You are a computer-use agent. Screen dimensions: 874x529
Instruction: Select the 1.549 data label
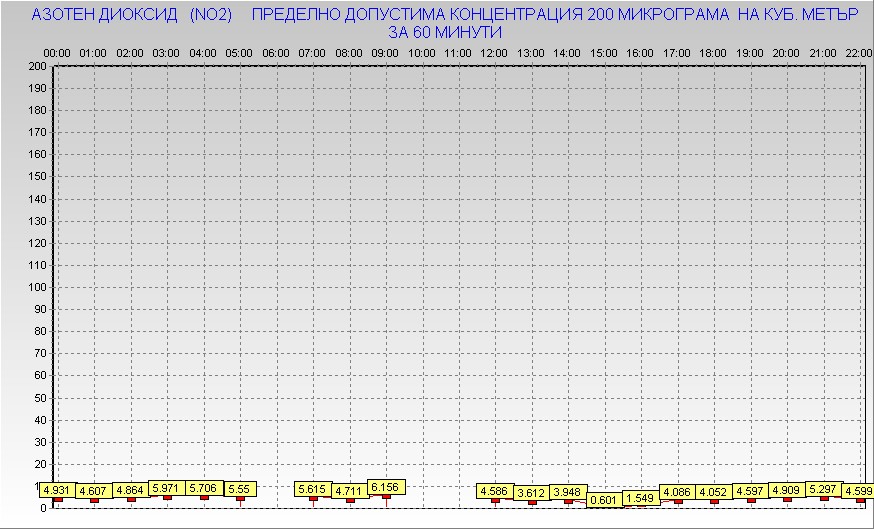[x=640, y=498]
